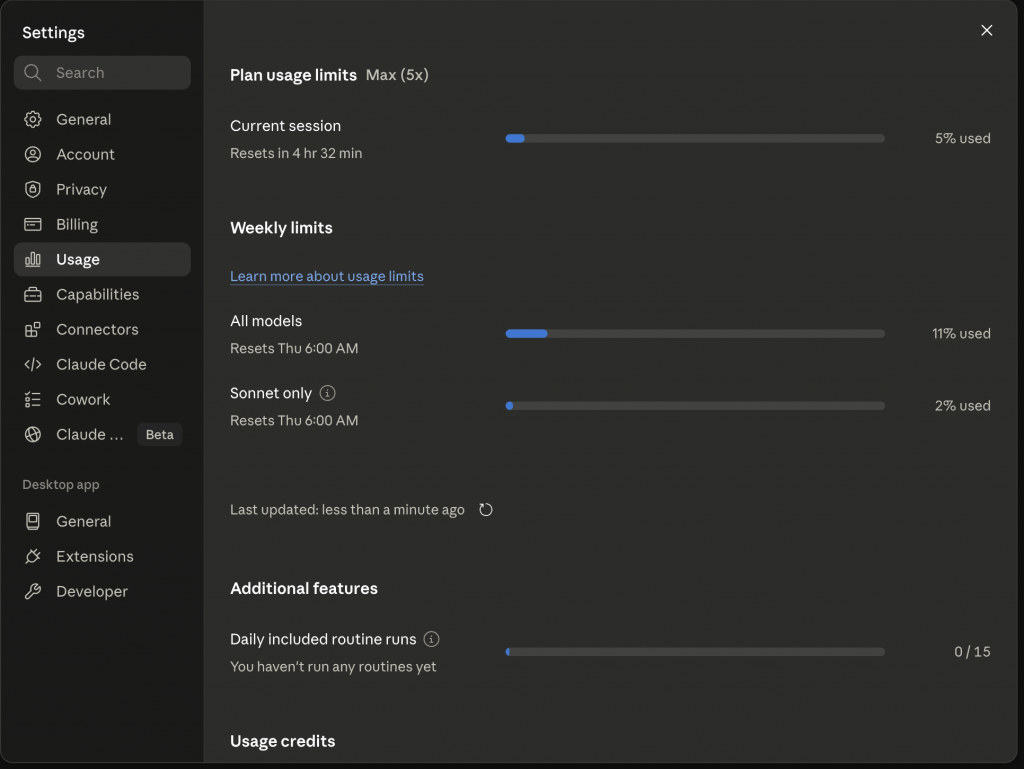Click the Connectors blocks icon
Screen dimensions: 1024x769
tap(33, 330)
